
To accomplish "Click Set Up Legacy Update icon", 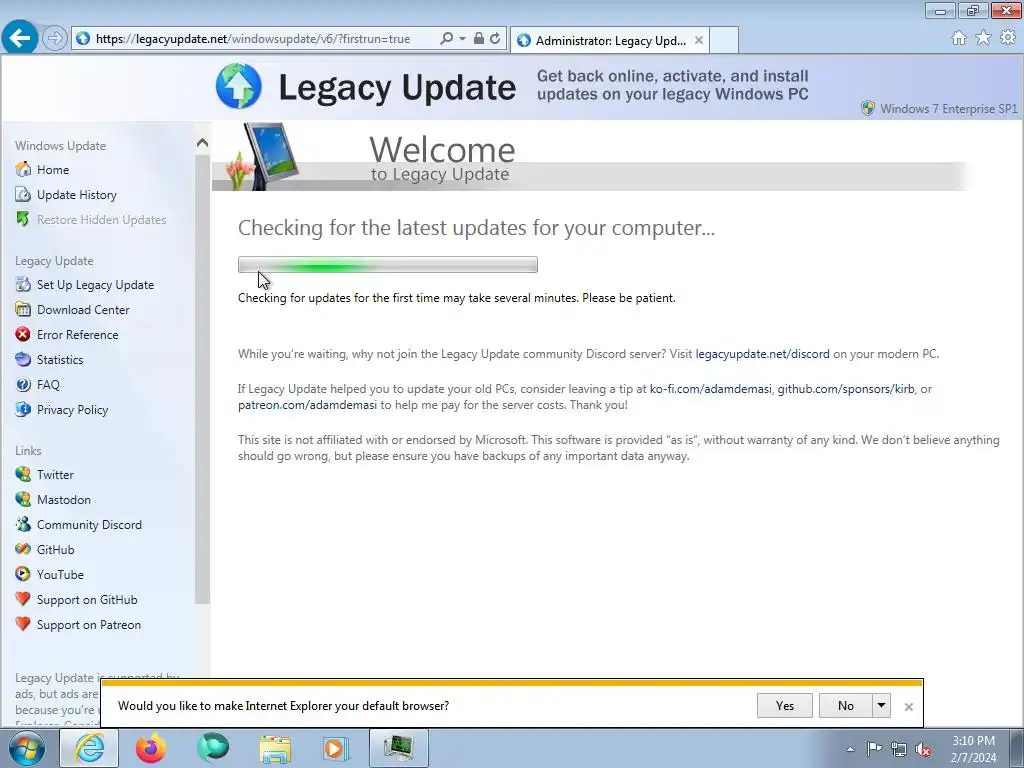I will click(x=23, y=284).
